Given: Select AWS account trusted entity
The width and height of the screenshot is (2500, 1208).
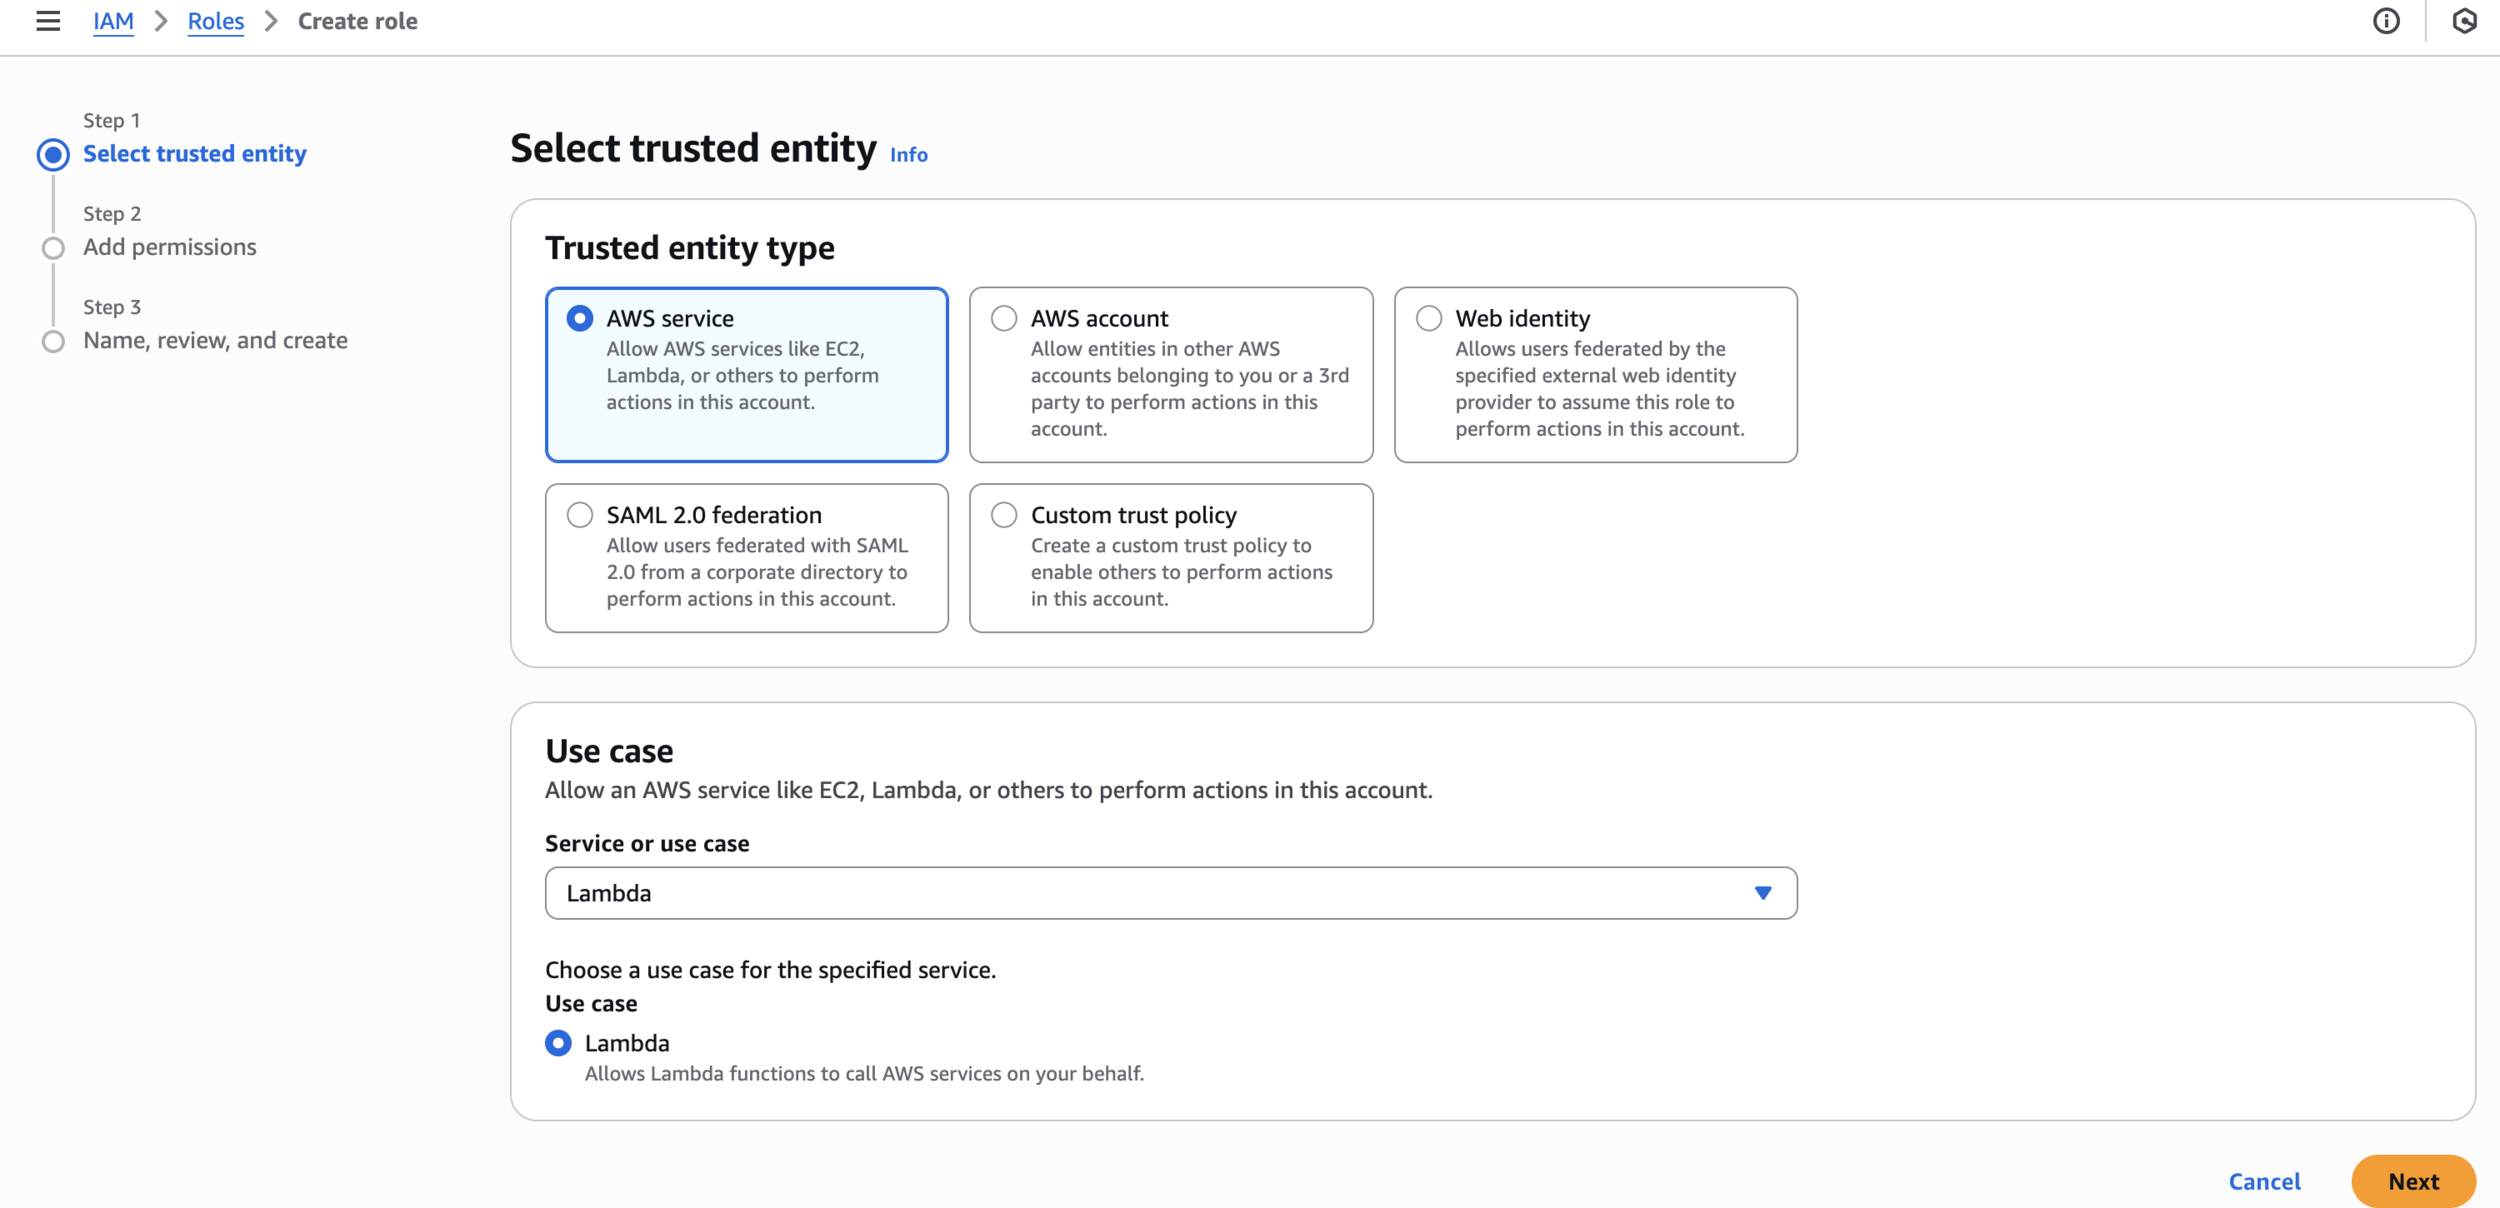Looking at the screenshot, I should point(1004,318).
